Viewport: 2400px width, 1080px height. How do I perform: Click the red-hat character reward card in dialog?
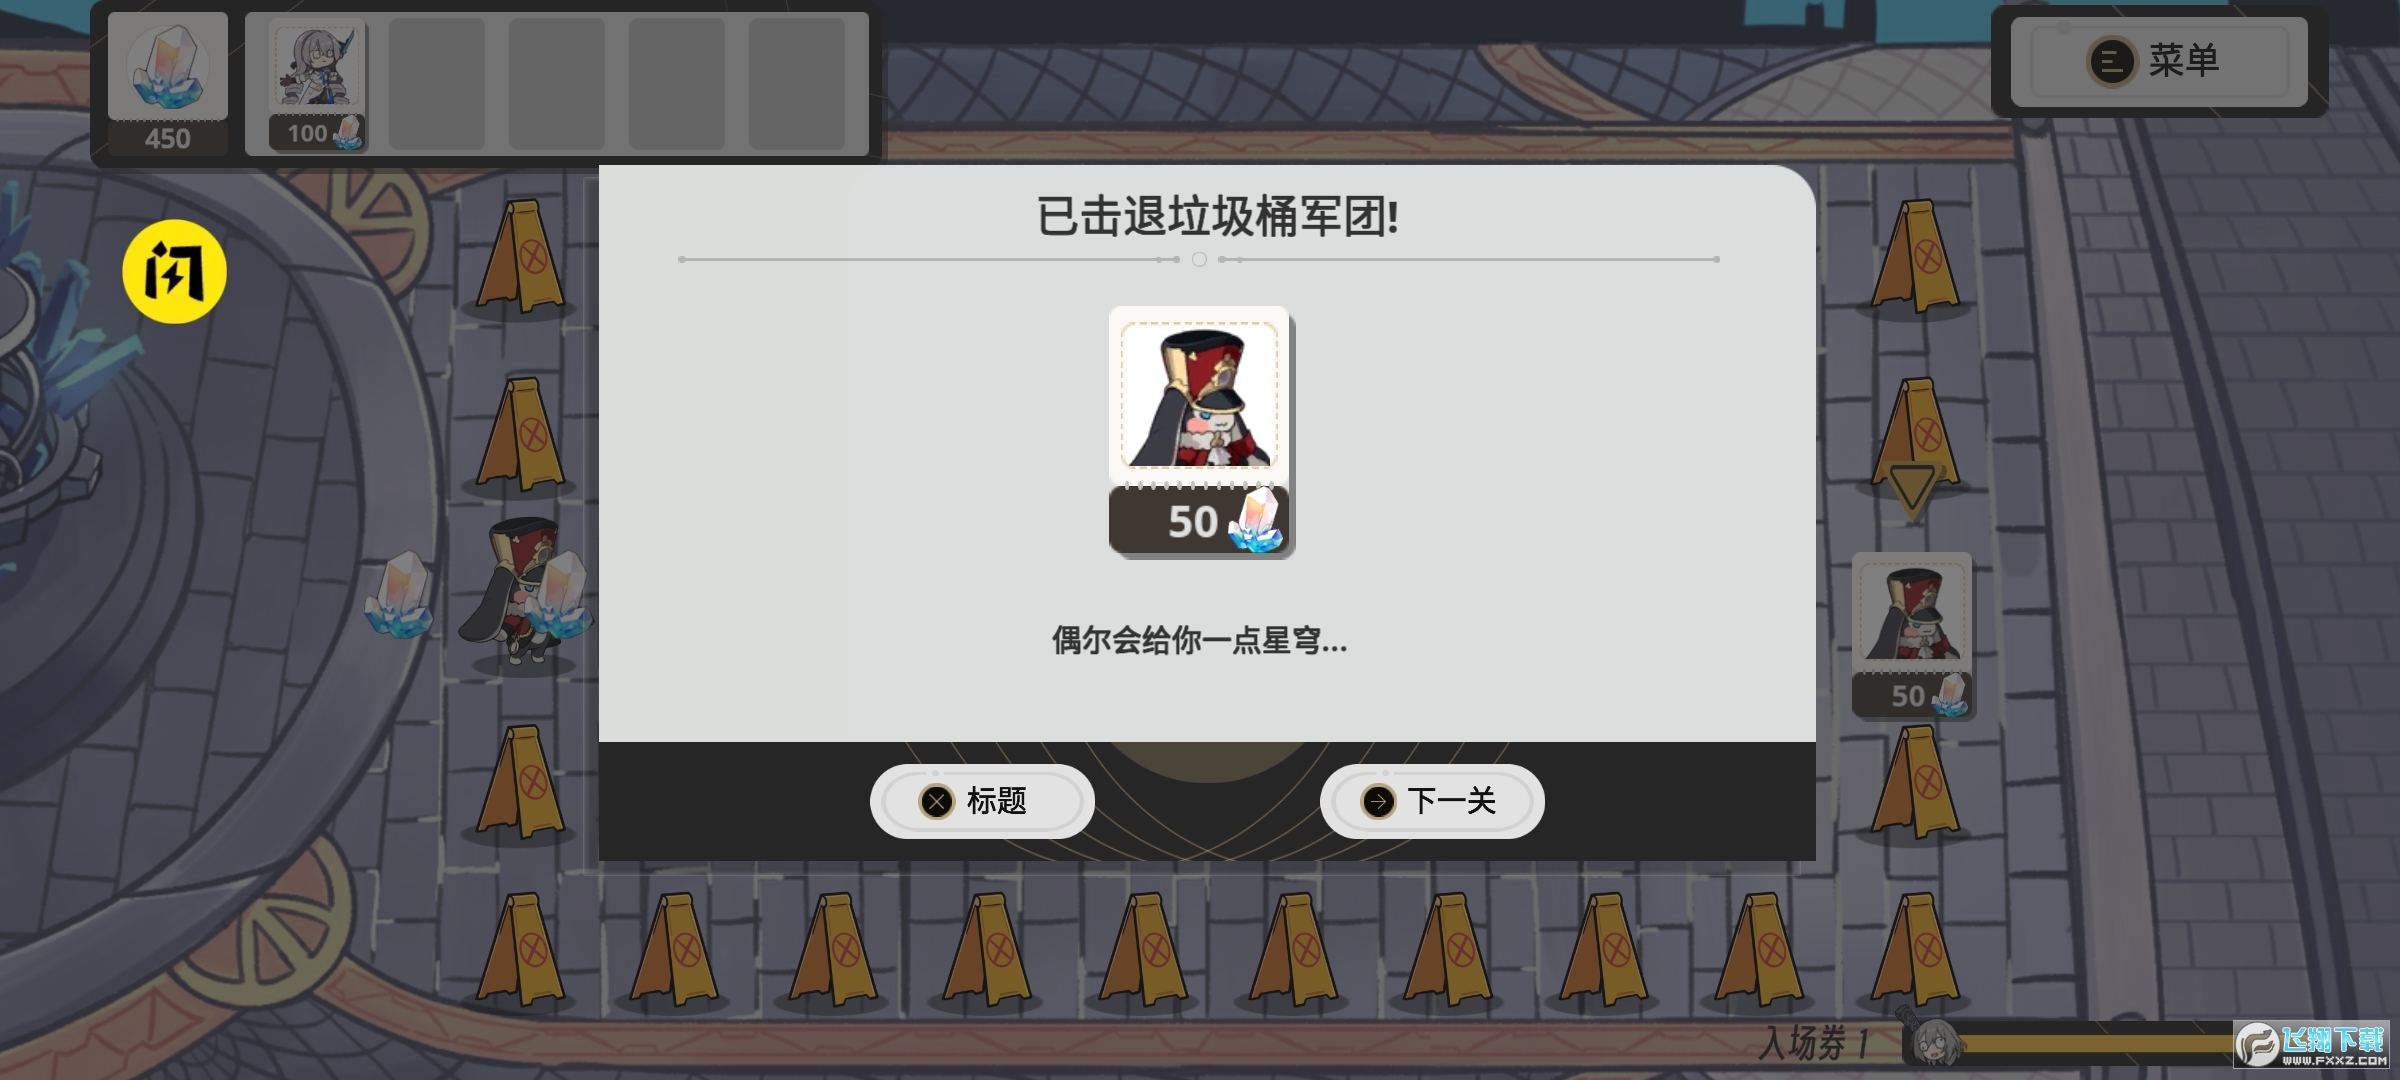click(x=1200, y=430)
